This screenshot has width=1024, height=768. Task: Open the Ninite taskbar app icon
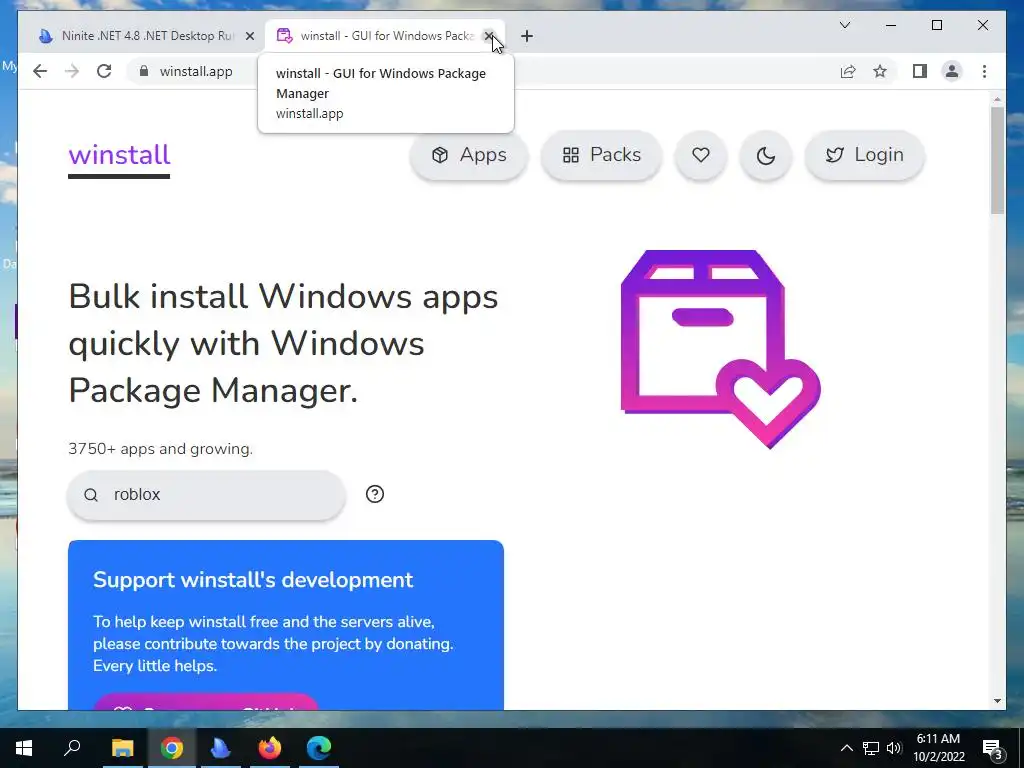click(221, 748)
